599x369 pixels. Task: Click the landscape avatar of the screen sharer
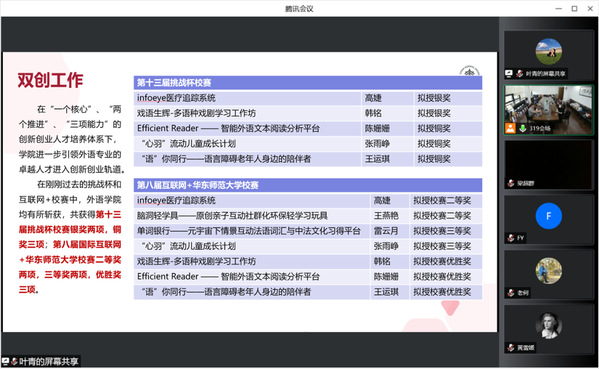tap(549, 51)
